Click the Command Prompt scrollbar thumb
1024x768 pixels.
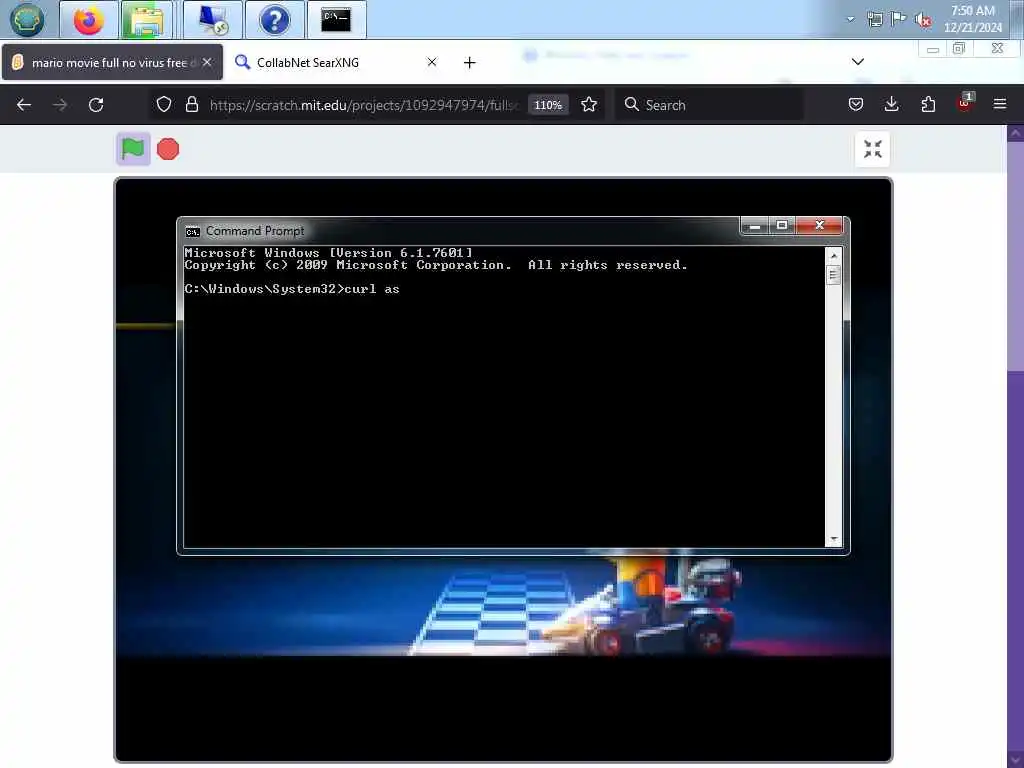833,274
